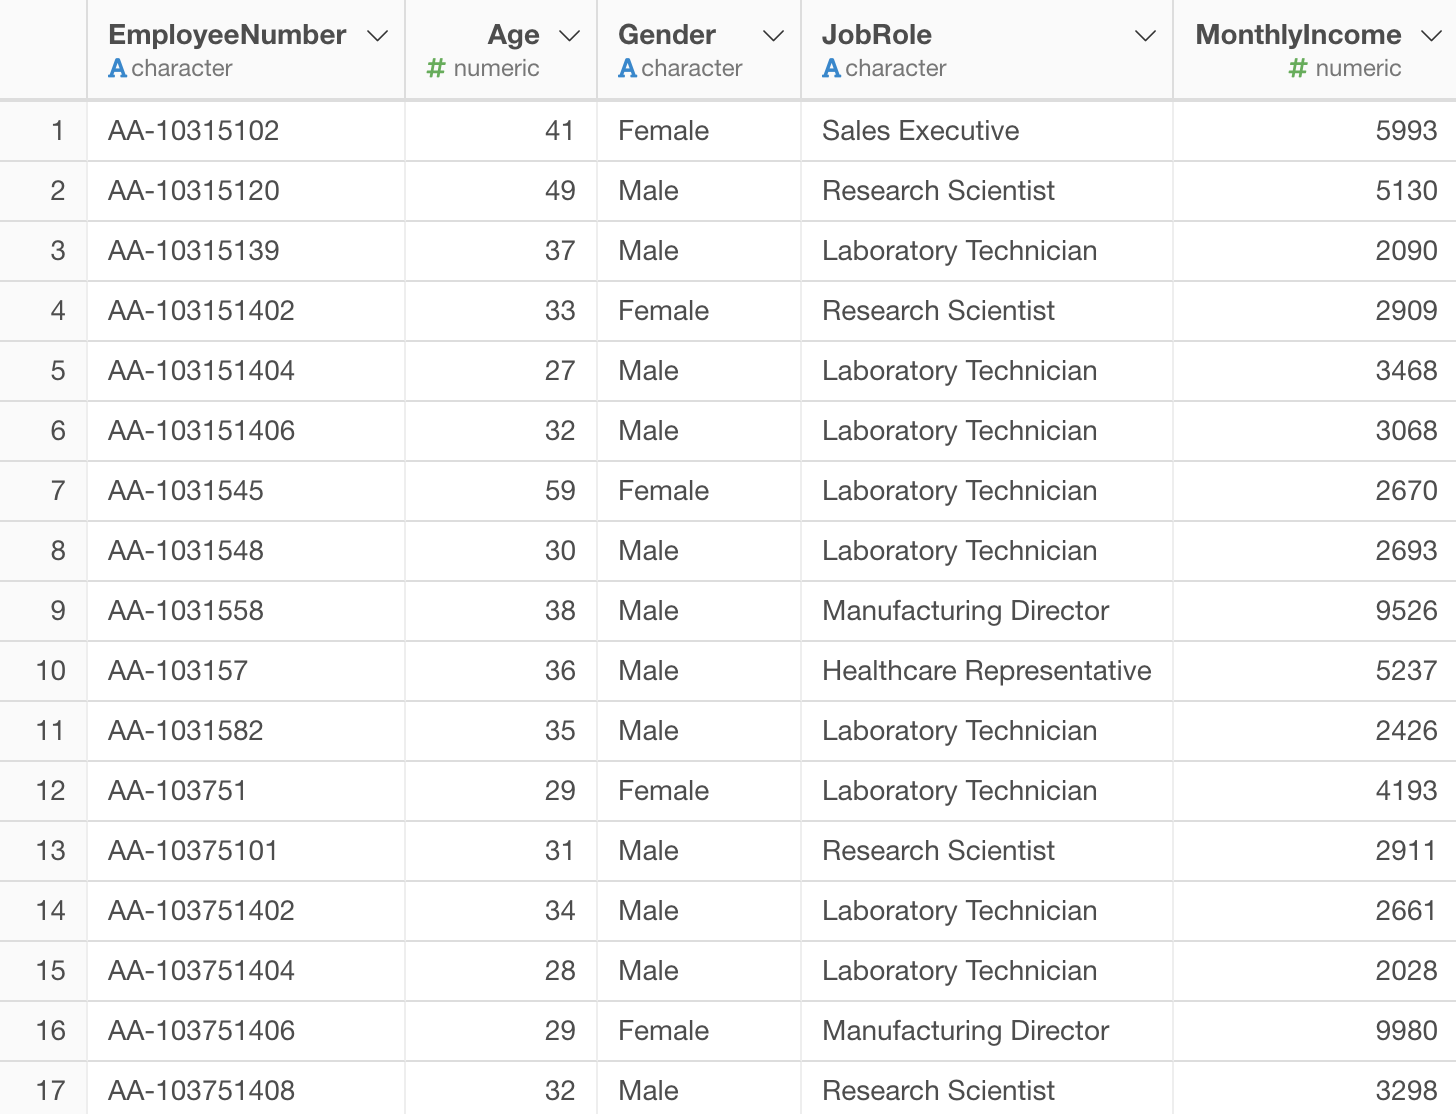Click the numeric hash icon under Age

(x=436, y=68)
